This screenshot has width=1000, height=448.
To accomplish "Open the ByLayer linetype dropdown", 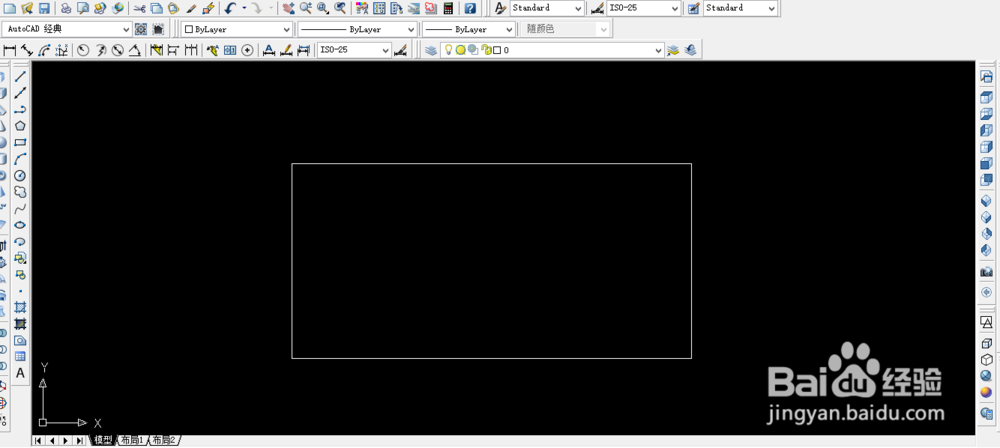I will pyautogui.click(x=357, y=29).
